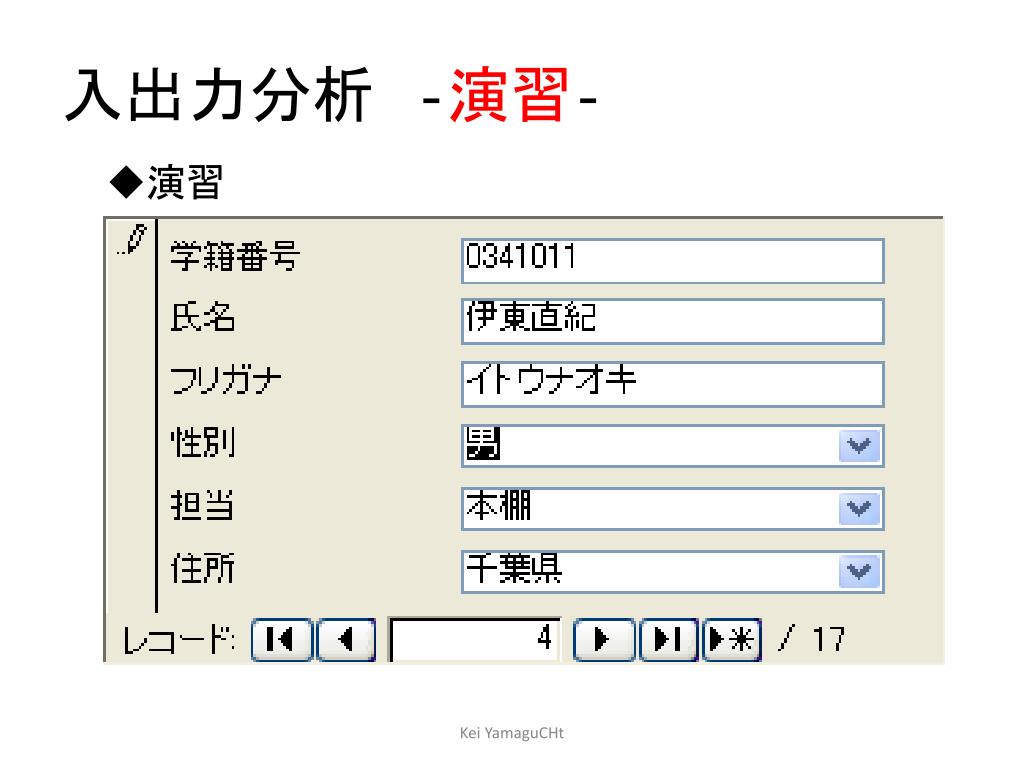Click the 学籍番号 field label
Screen dimensions: 1024x768
(234, 258)
